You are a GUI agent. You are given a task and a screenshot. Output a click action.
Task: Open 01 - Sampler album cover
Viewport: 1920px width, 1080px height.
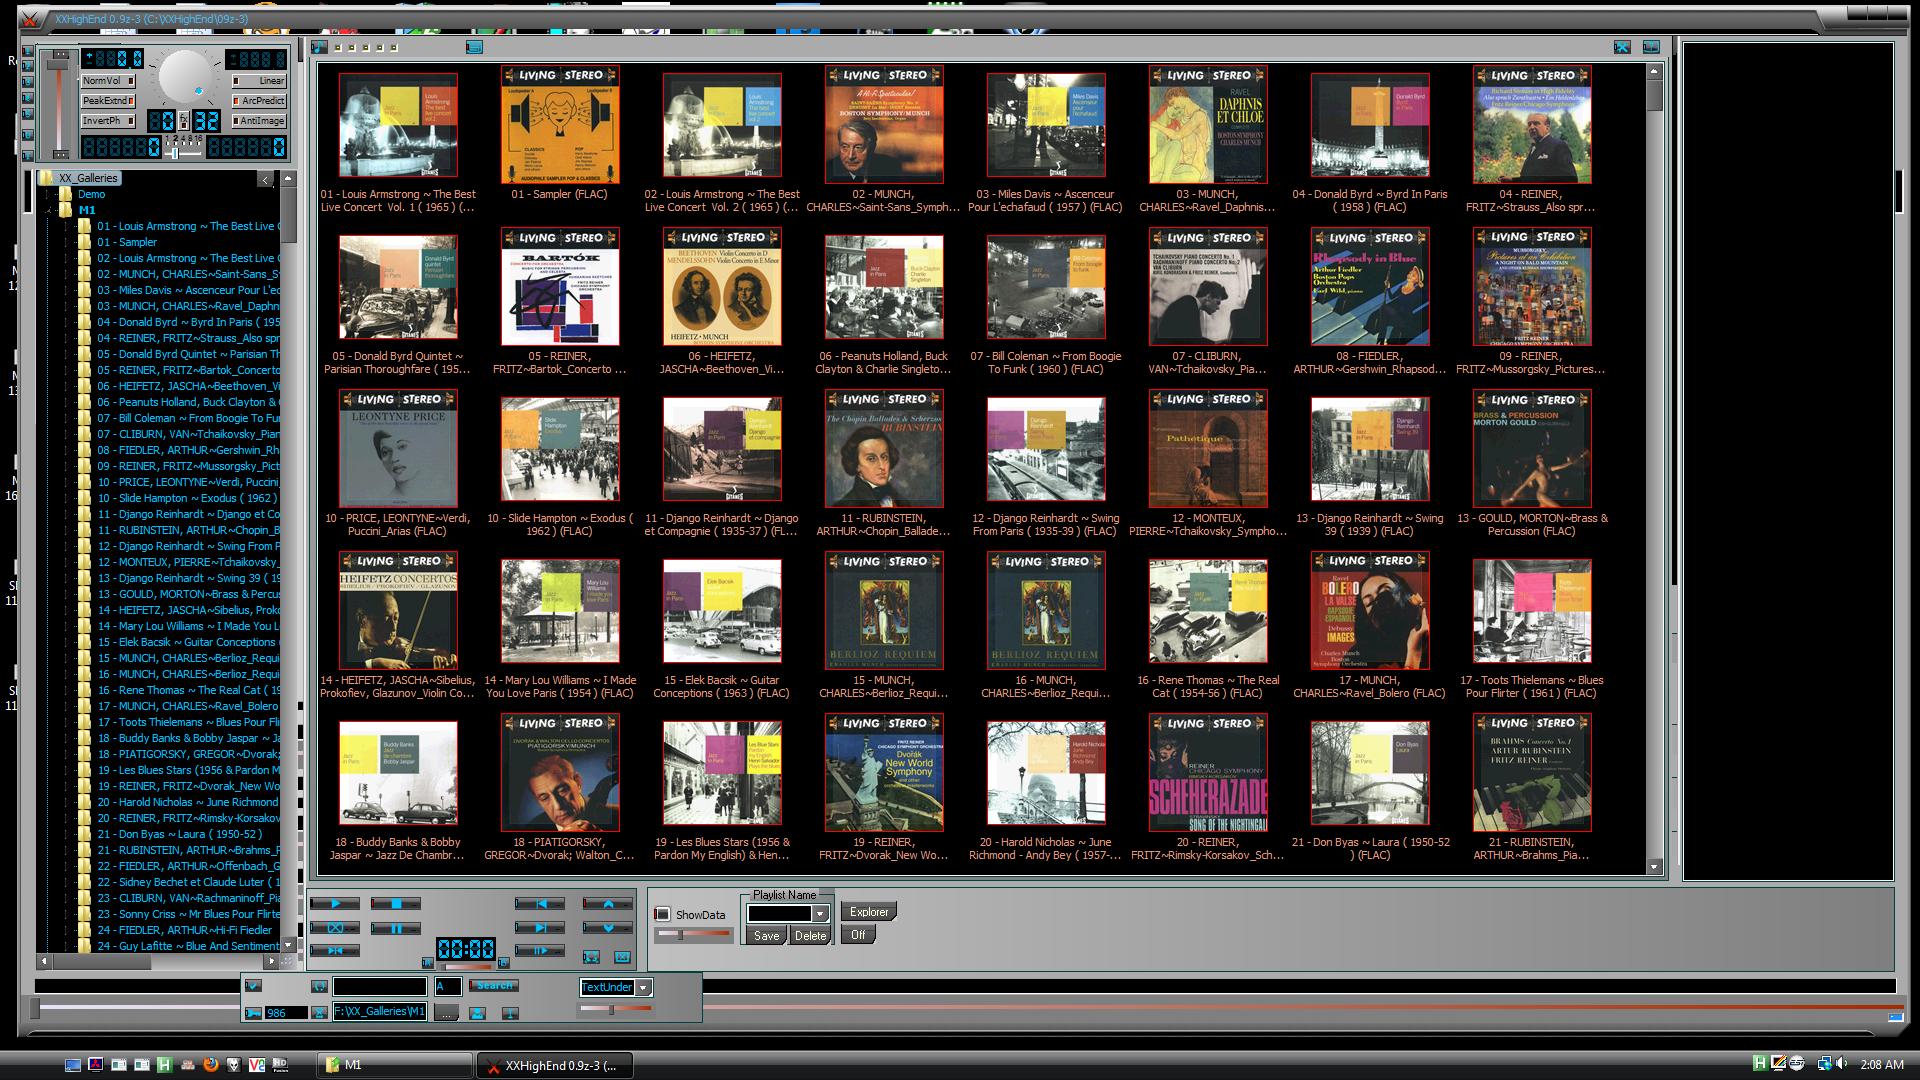tap(560, 125)
